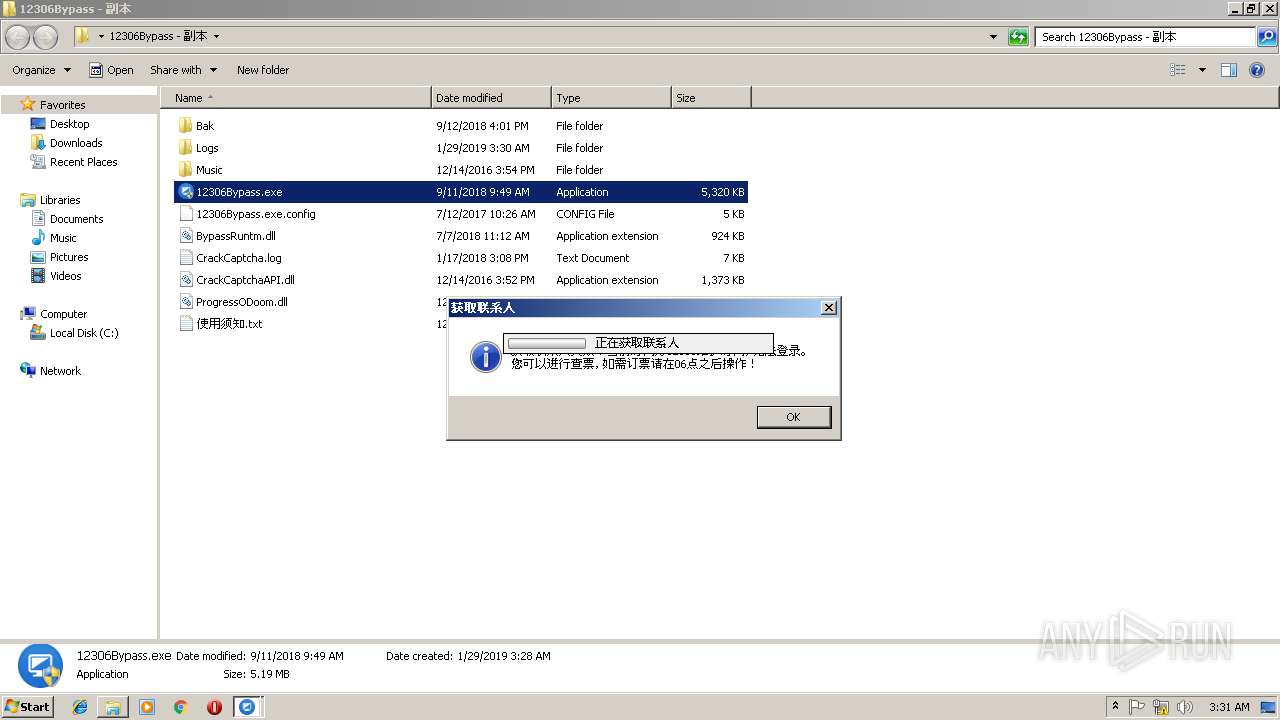Click the Start button
This screenshot has height=720, width=1280.
28,707
